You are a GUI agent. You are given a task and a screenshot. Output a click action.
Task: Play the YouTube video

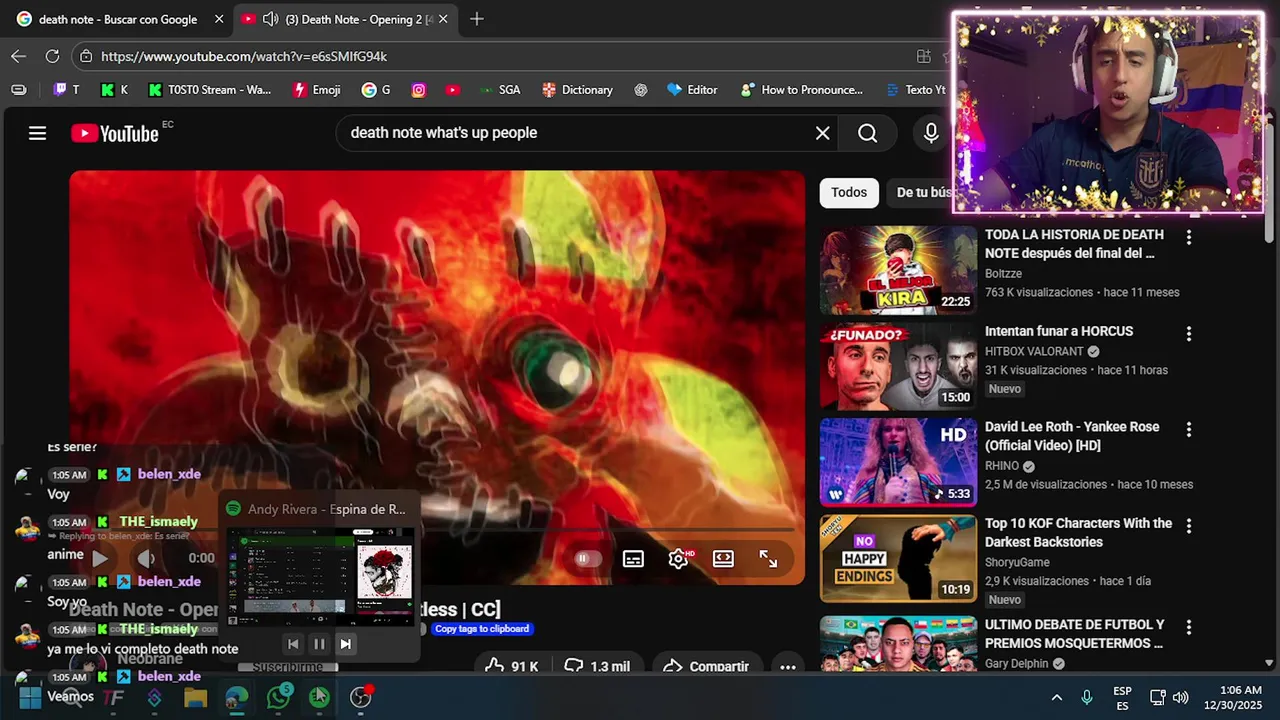pyautogui.click(x=100, y=558)
